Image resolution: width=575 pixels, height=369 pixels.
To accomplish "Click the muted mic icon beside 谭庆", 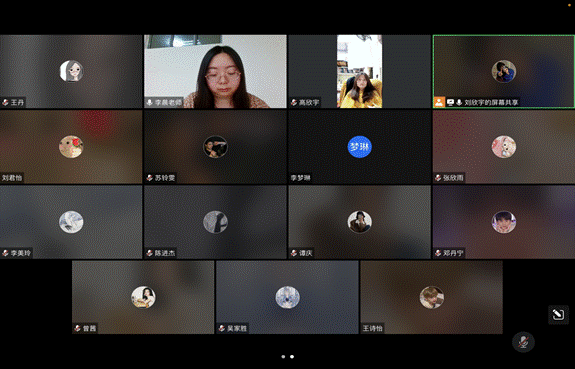I will pos(294,253).
